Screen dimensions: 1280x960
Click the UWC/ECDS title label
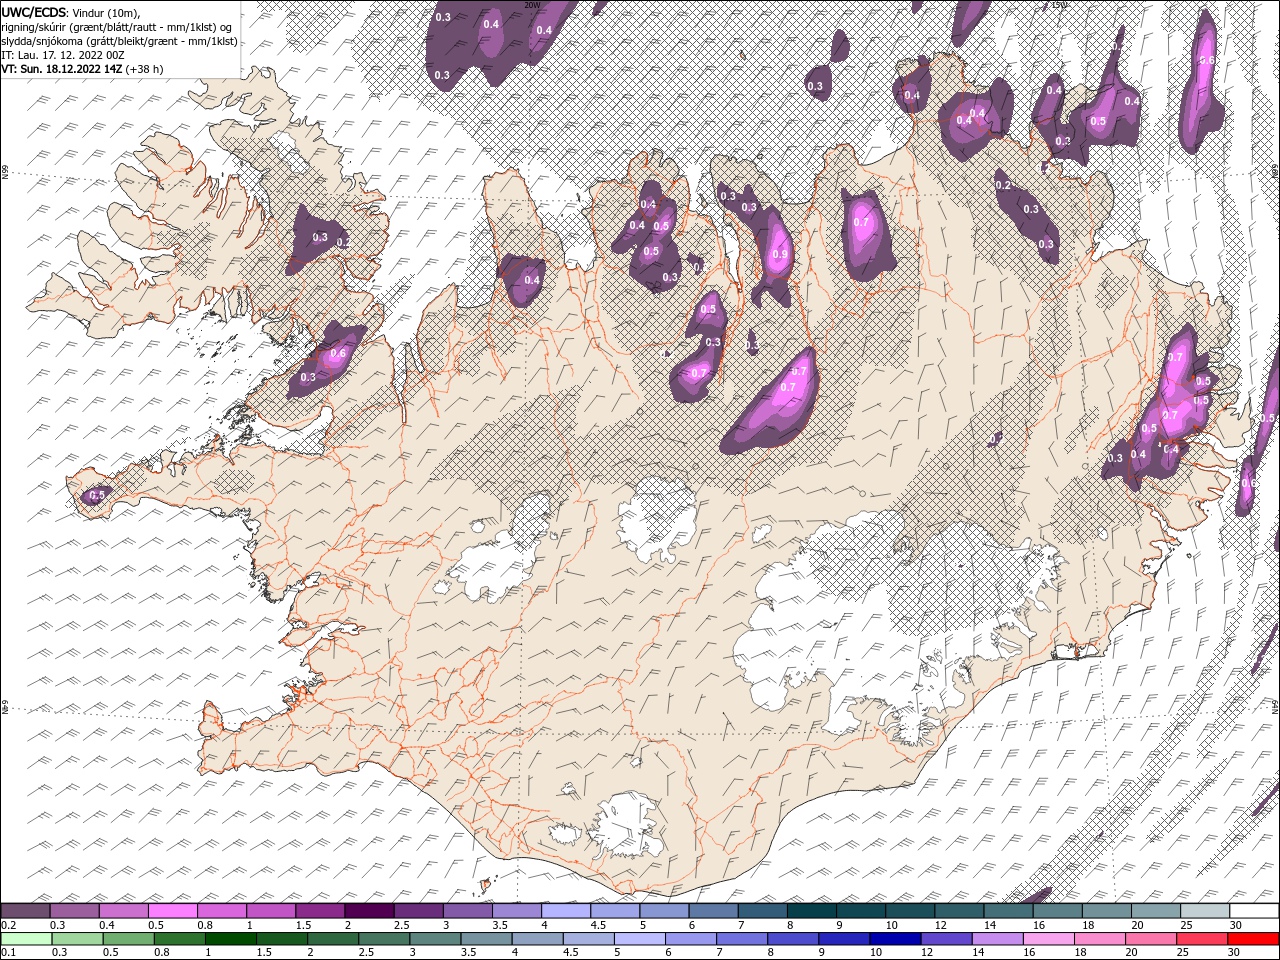(34, 12)
